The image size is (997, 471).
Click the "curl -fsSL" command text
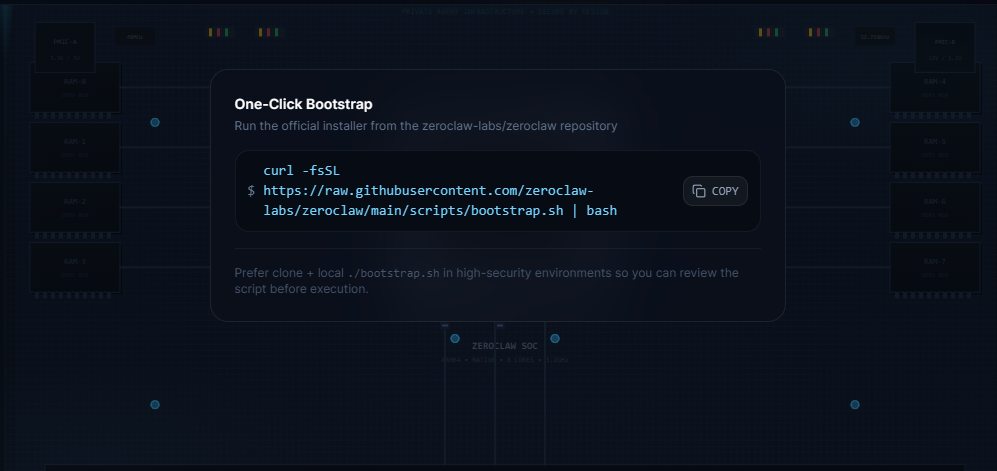click(x=301, y=170)
